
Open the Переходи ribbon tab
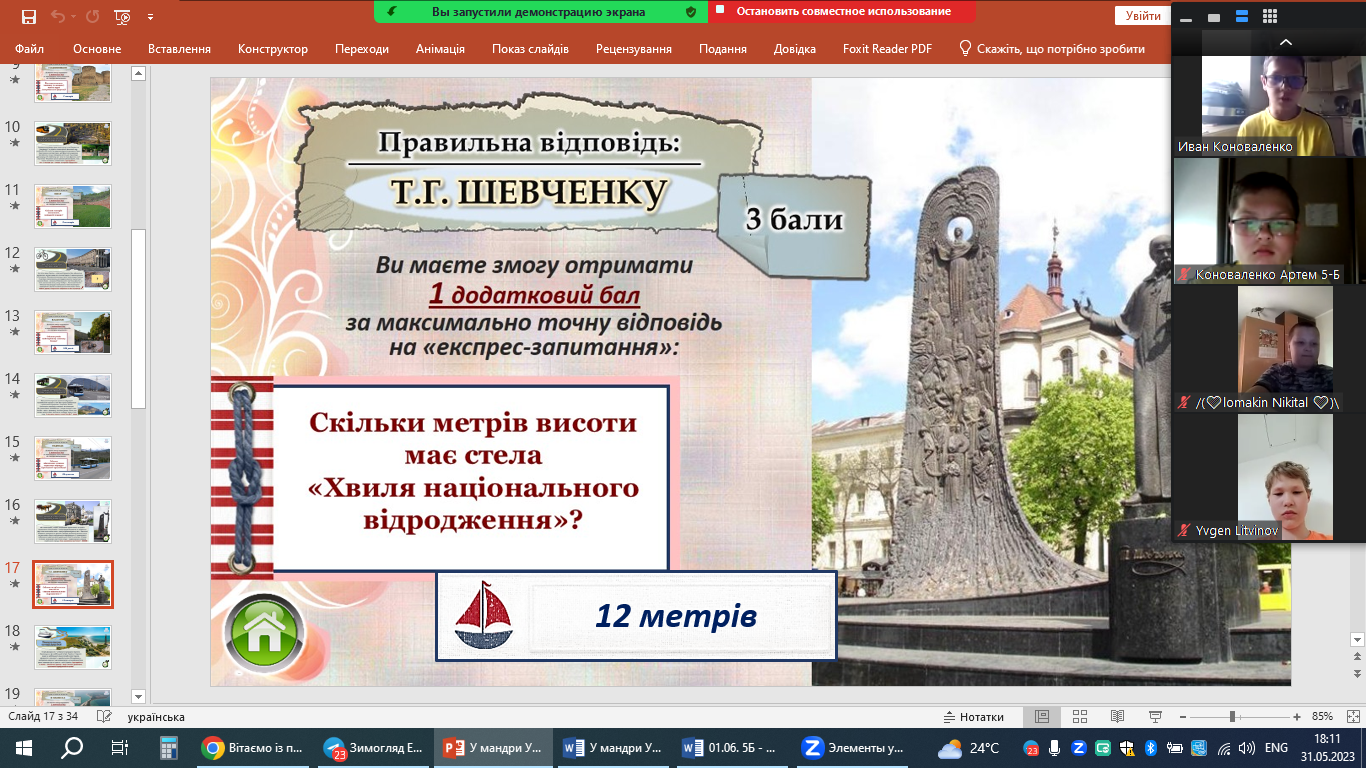click(x=364, y=49)
